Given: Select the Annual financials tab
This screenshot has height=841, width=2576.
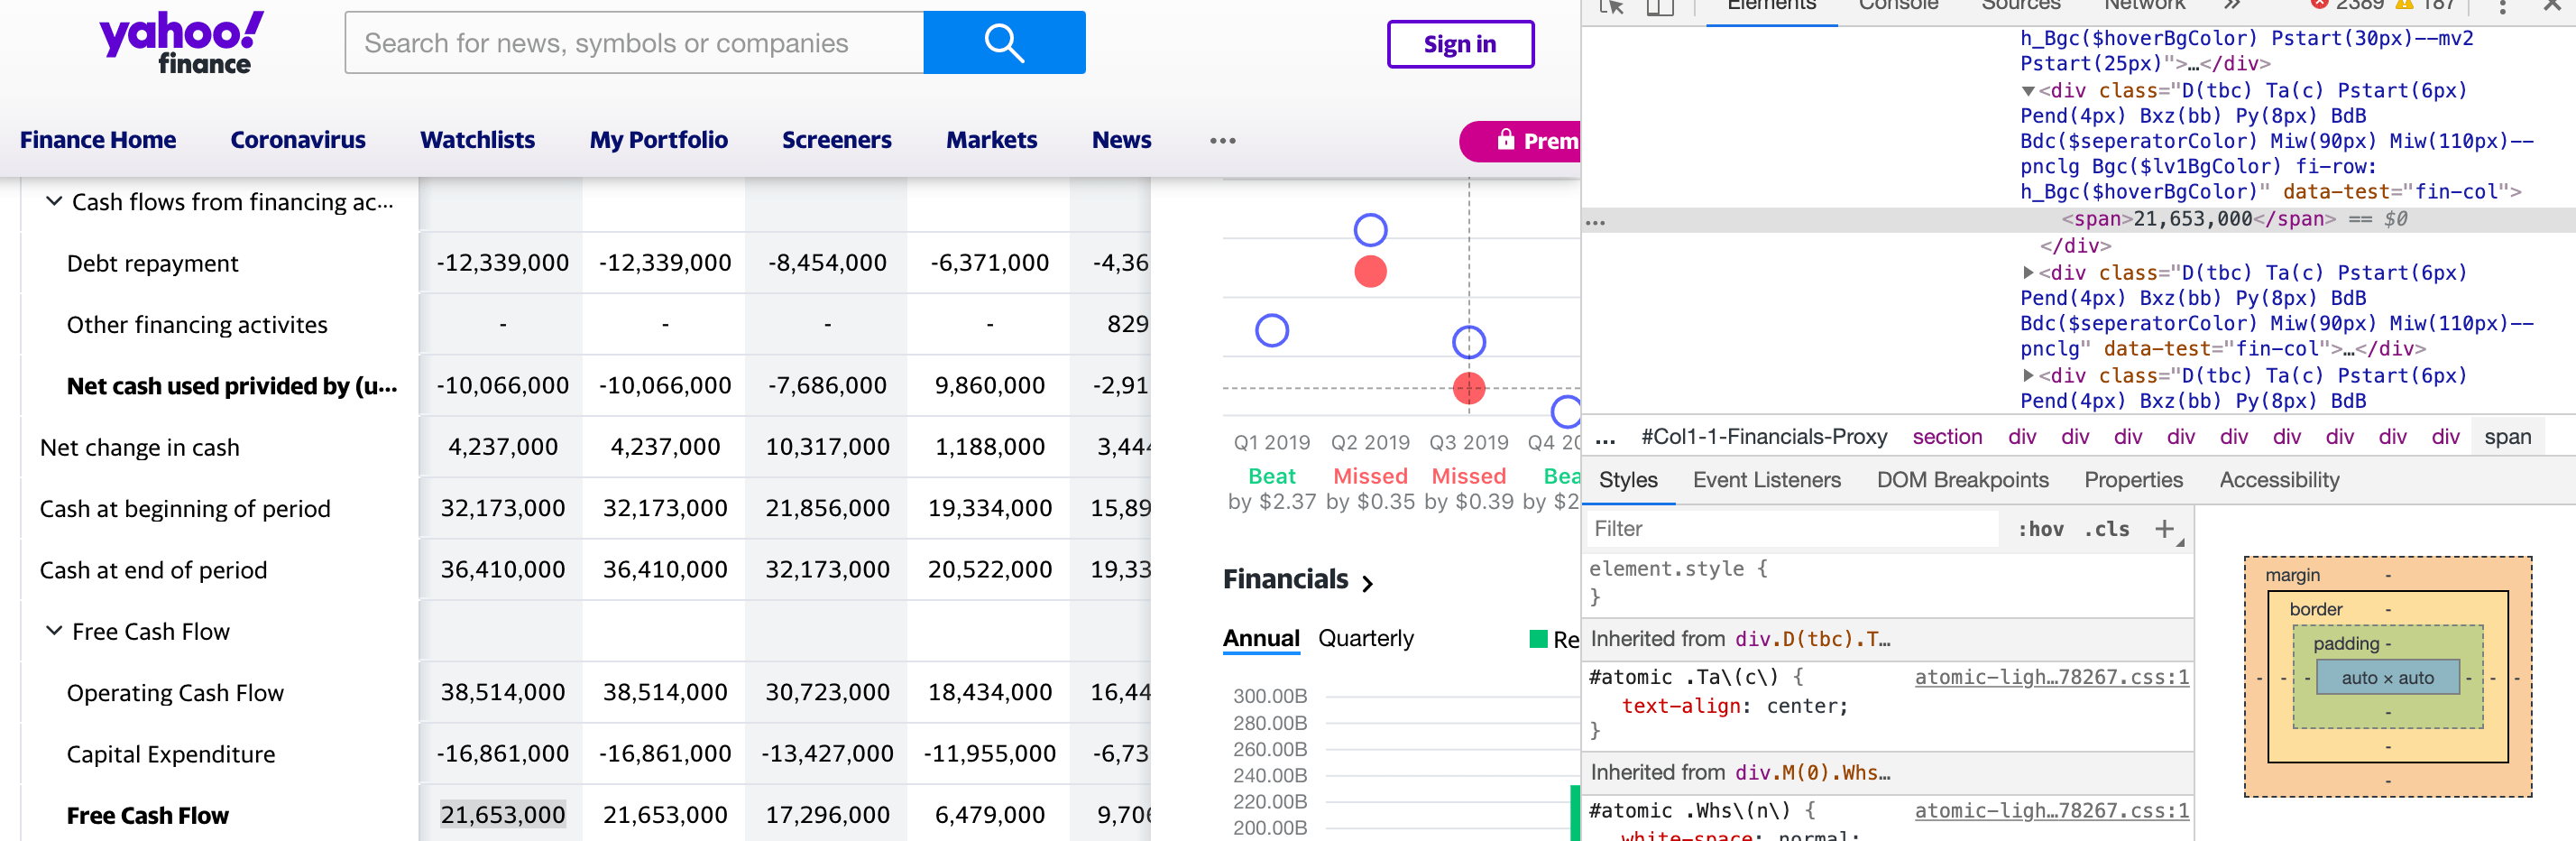Looking at the screenshot, I should click(1261, 639).
